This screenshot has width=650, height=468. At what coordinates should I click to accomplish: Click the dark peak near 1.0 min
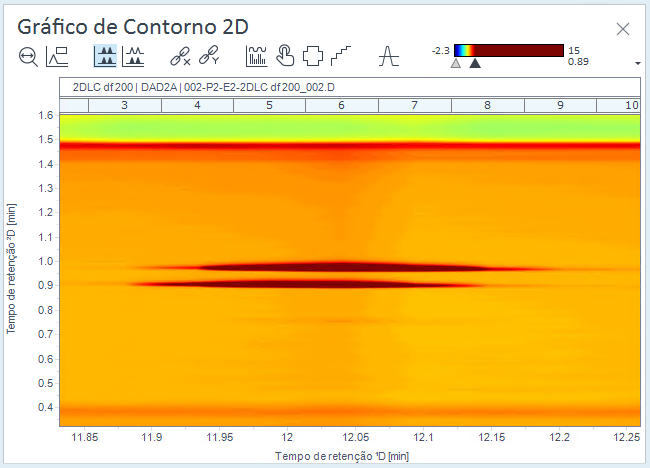click(x=343, y=267)
